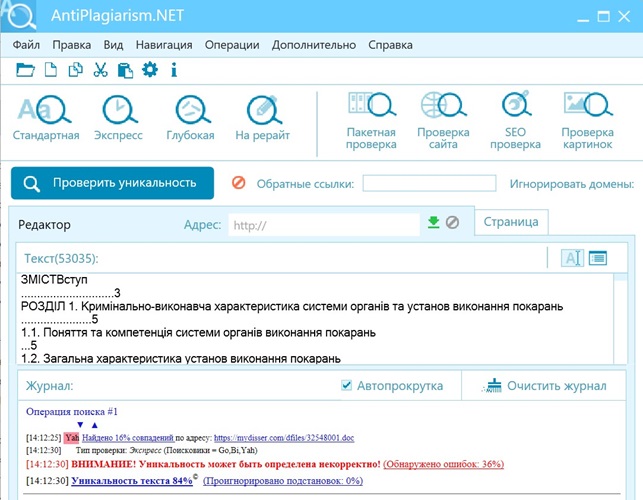Select the Глубокая check mode
The width and height of the screenshot is (643, 500).
click(190, 119)
